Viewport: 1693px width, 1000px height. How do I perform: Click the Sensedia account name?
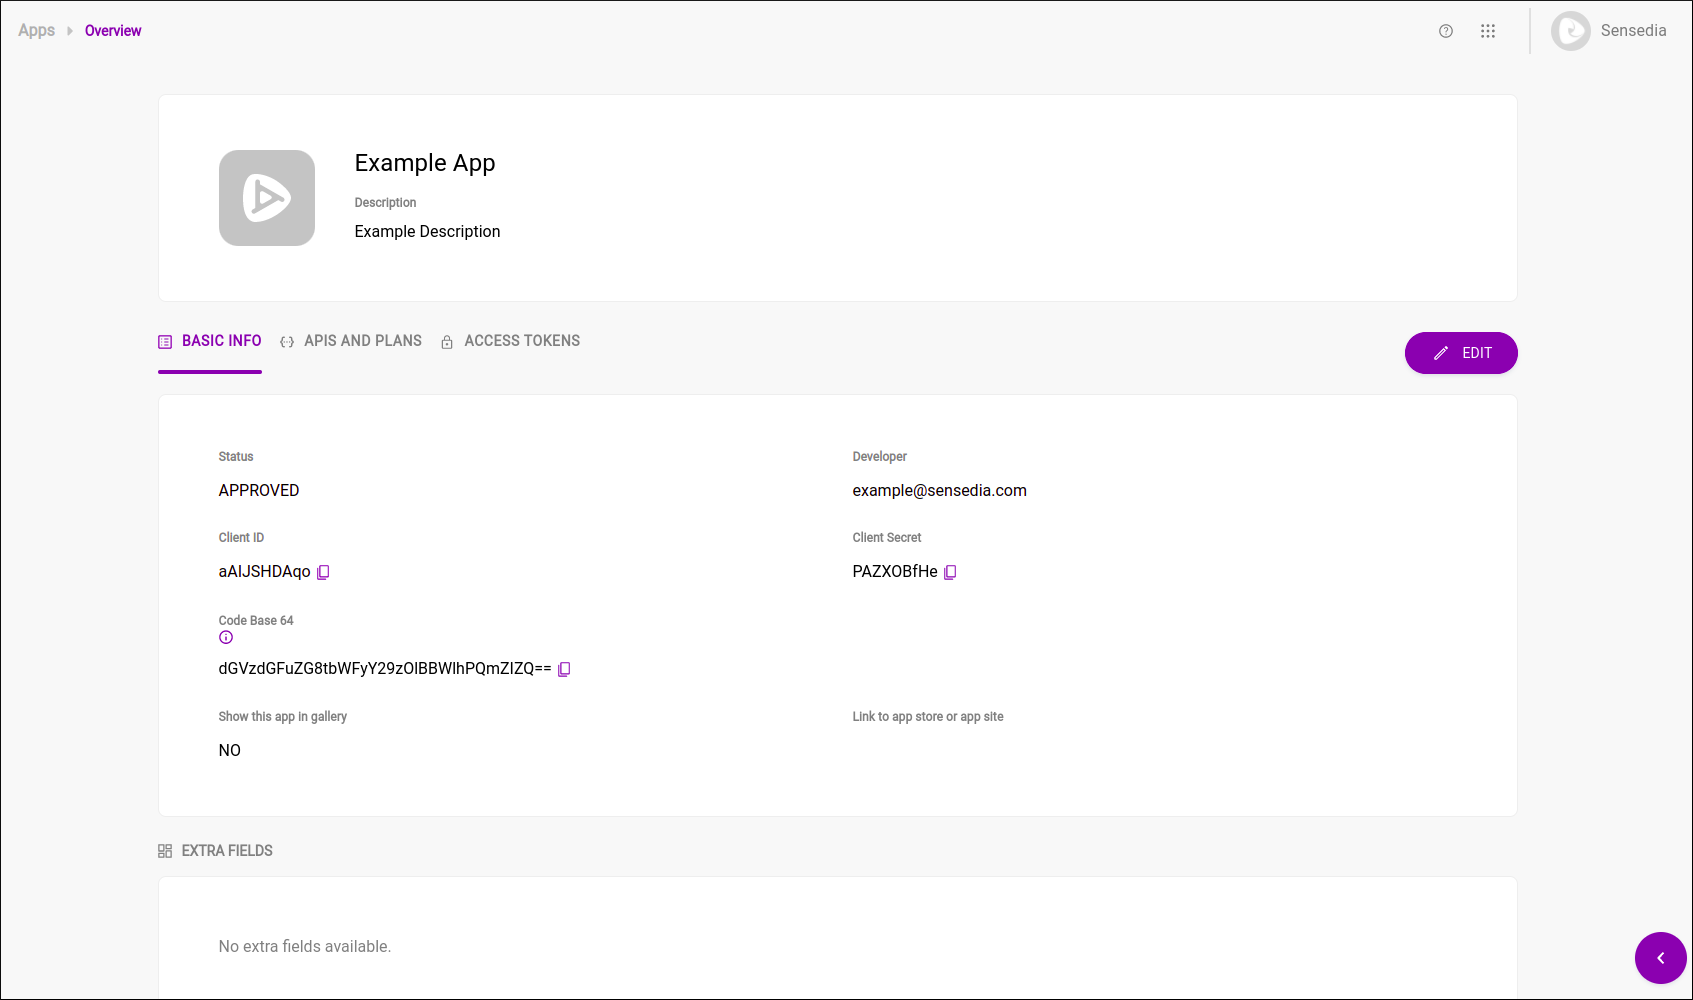(1633, 31)
